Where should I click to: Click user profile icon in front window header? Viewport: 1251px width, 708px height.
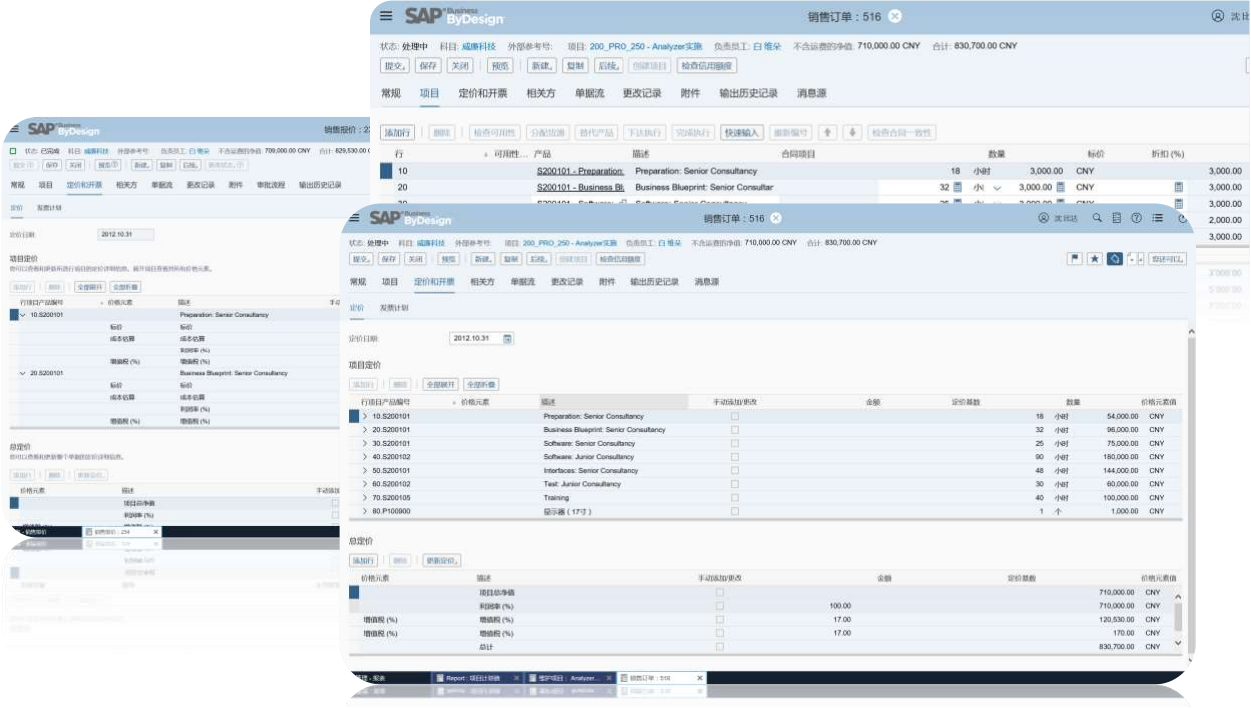1044,217
